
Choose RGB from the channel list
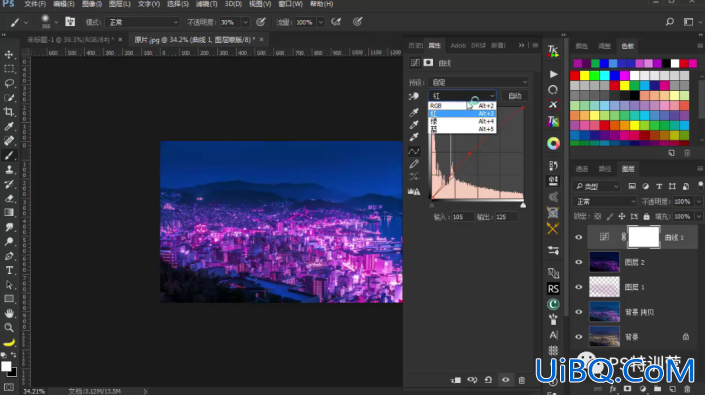[462, 106]
